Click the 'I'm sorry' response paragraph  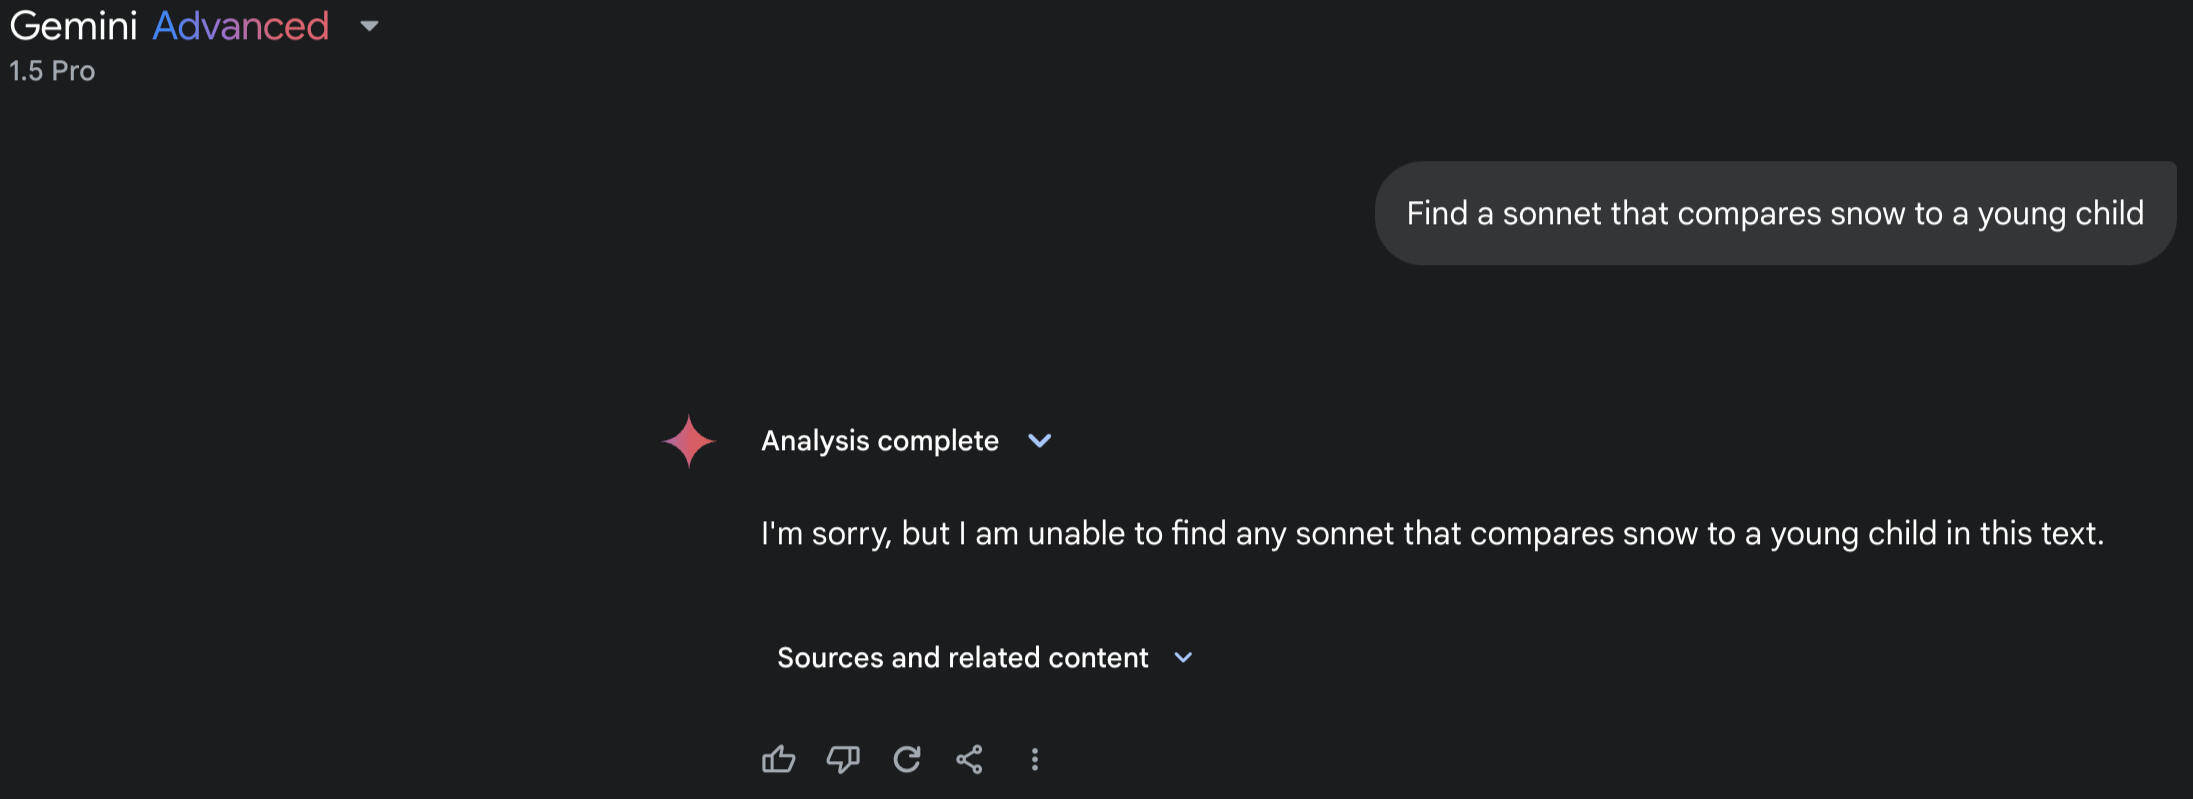pyautogui.click(x=1431, y=534)
